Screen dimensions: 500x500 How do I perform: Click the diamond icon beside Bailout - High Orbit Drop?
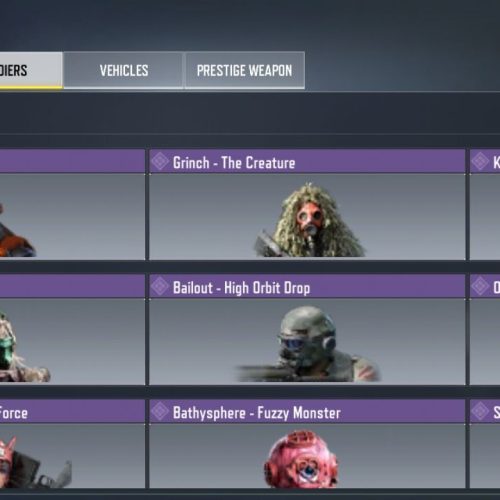[x=160, y=287]
